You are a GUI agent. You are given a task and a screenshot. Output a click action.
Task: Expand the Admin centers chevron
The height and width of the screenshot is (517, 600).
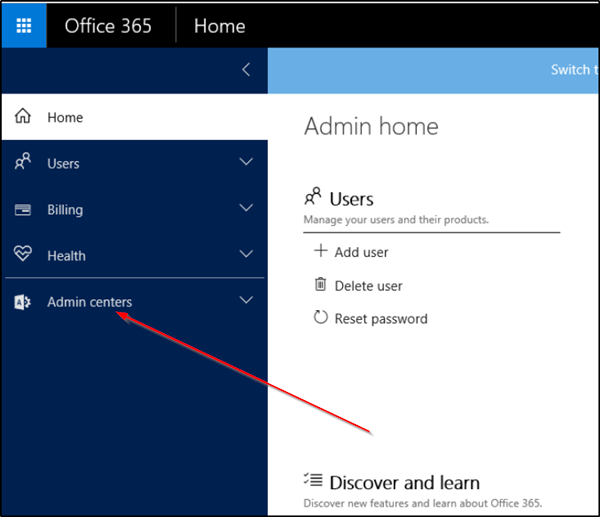click(x=246, y=300)
